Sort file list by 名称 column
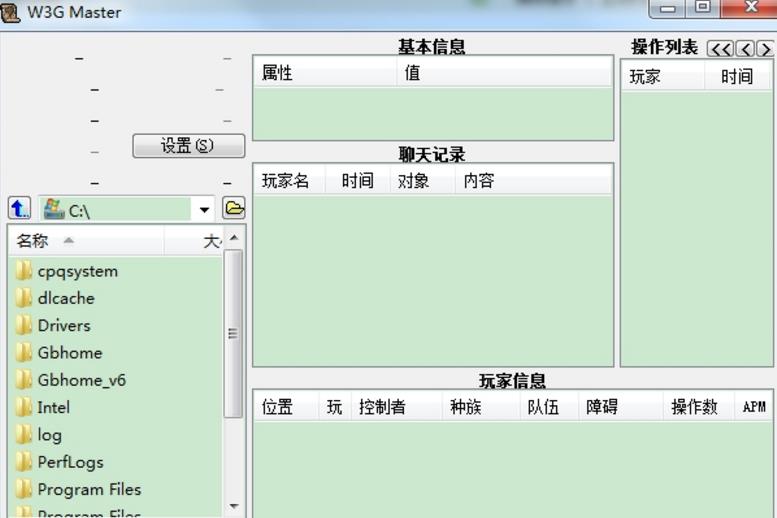The image size is (777, 518). pyautogui.click(x=86, y=241)
